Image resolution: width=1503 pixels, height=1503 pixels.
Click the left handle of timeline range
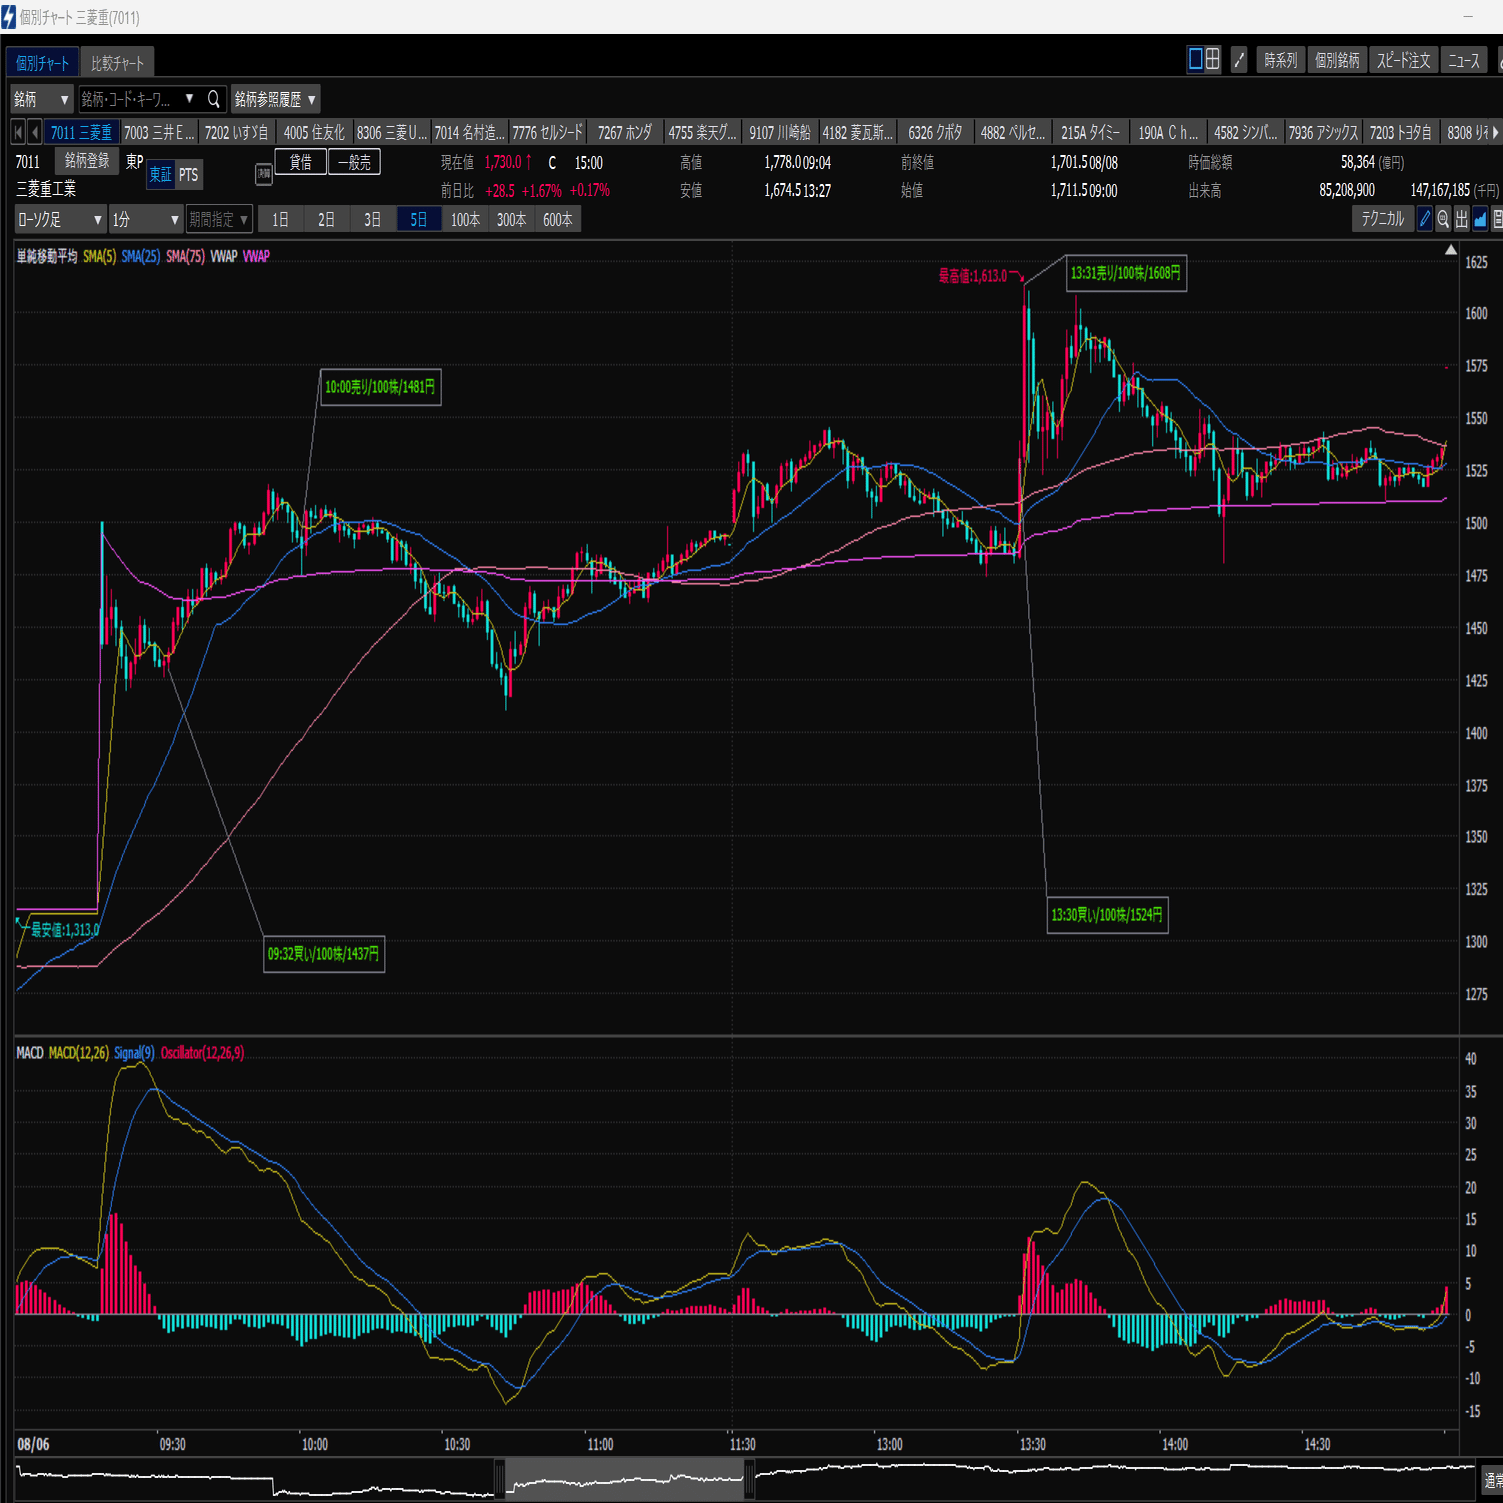(500, 1478)
